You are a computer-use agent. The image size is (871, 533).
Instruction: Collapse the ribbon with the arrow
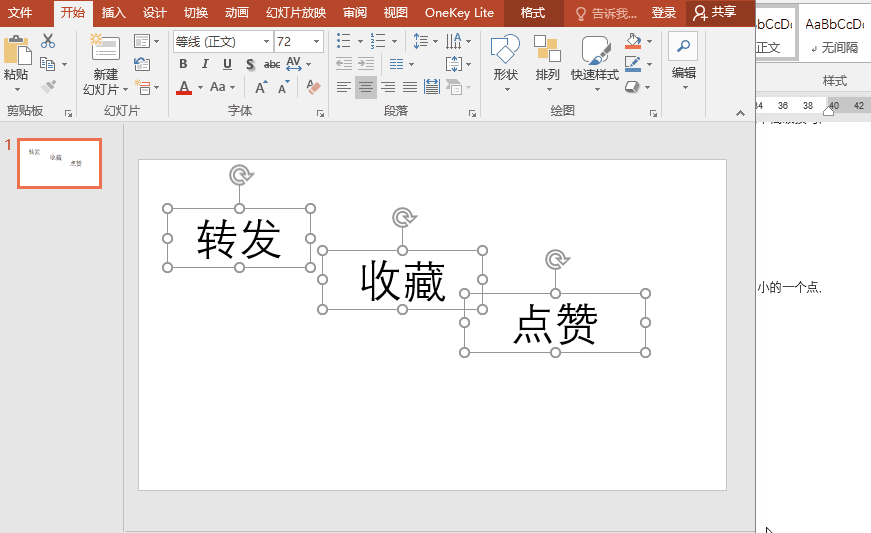[740, 113]
